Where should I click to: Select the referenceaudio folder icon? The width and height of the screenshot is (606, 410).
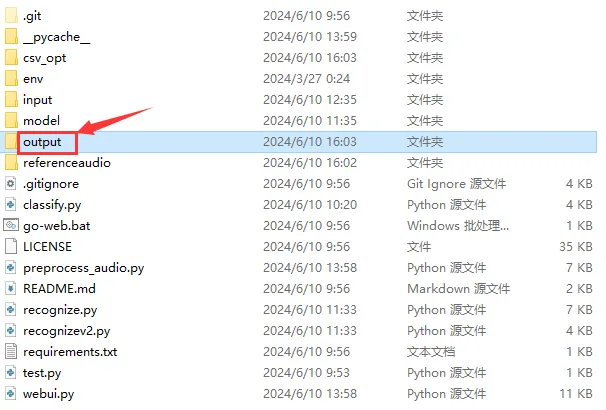tap(11, 163)
